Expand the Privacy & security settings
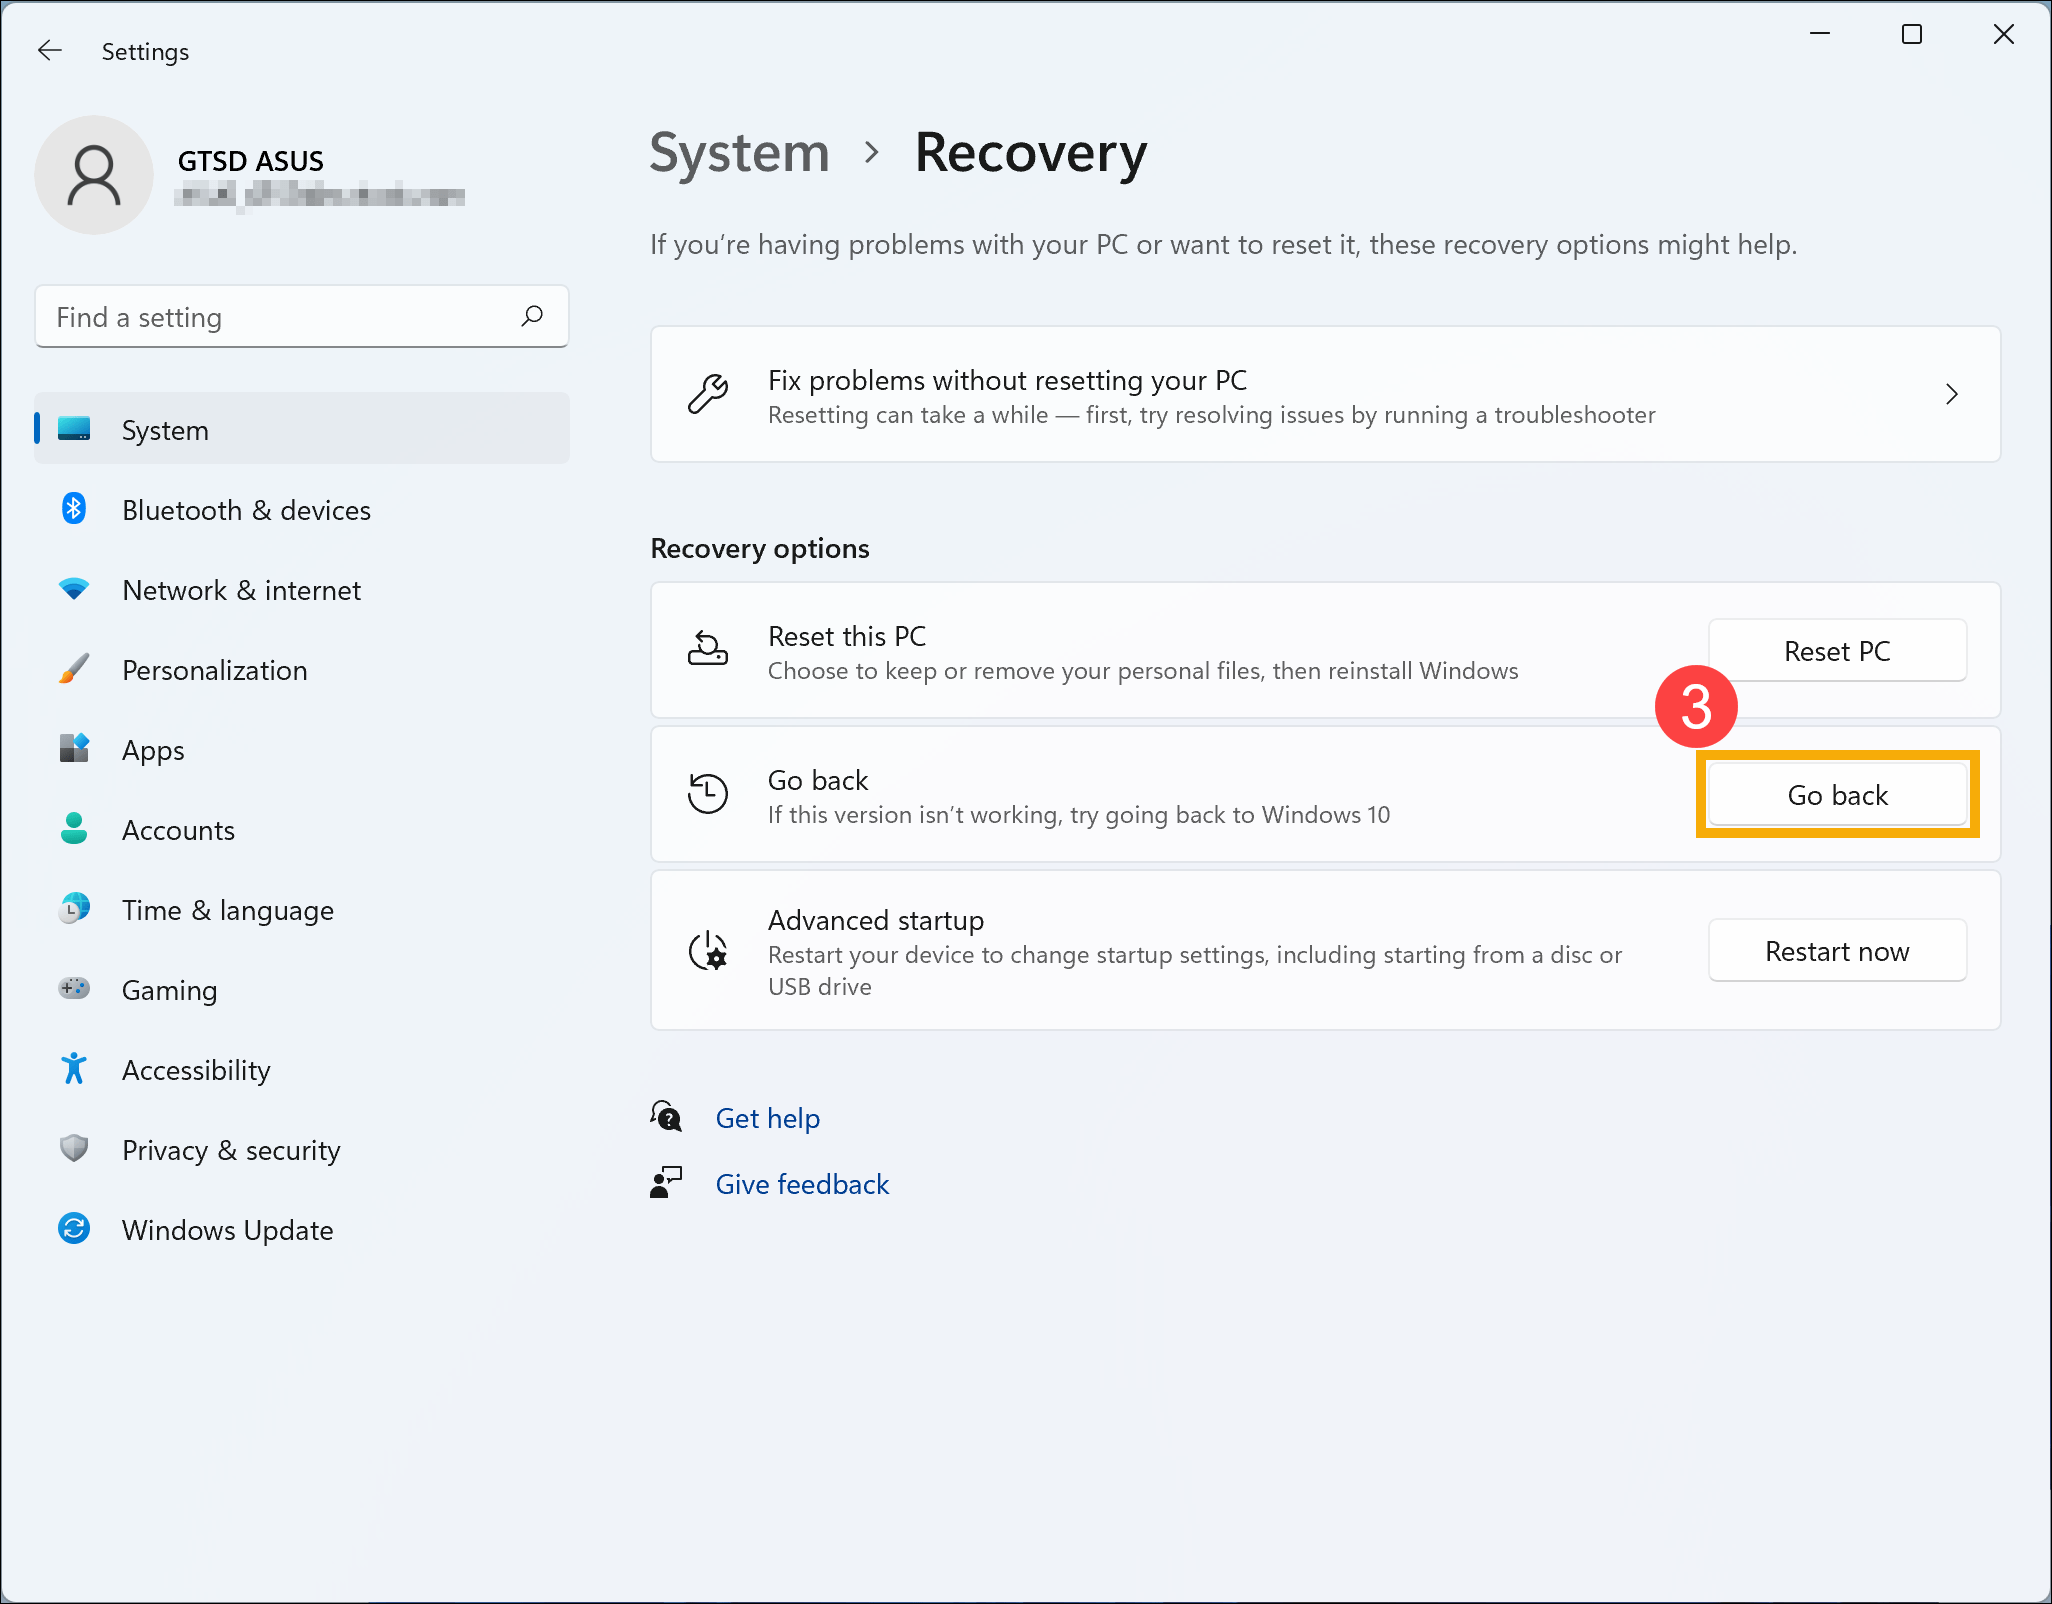Image resolution: width=2052 pixels, height=1604 pixels. 230,1149
